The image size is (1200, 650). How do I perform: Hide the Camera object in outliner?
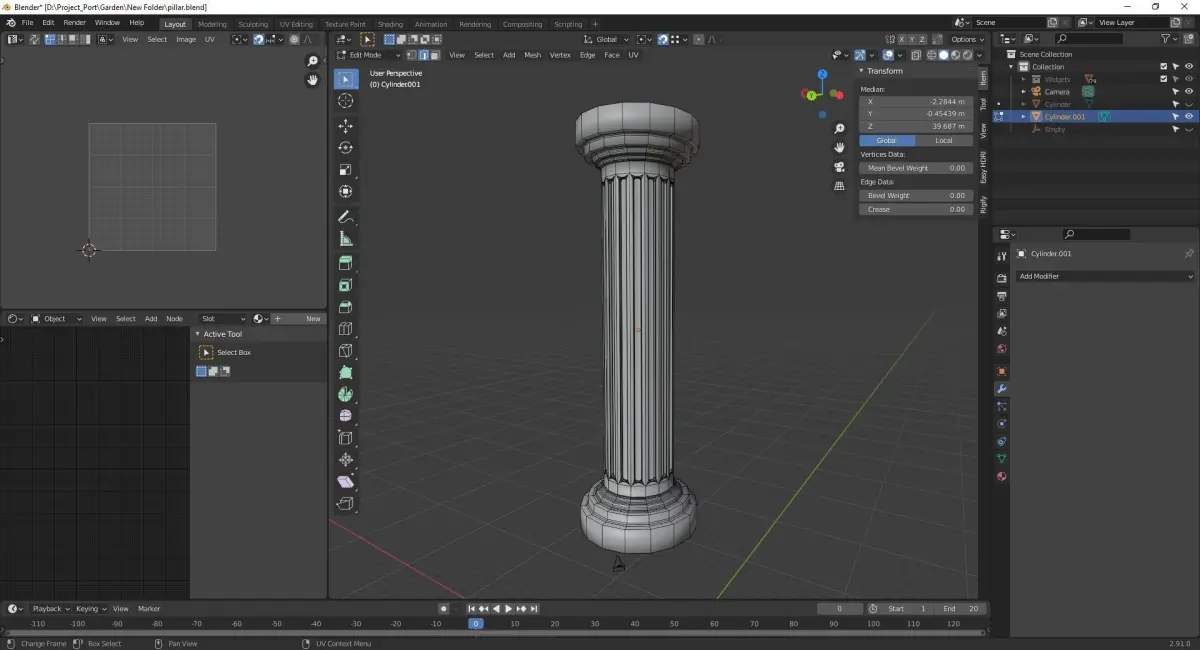(x=1189, y=91)
